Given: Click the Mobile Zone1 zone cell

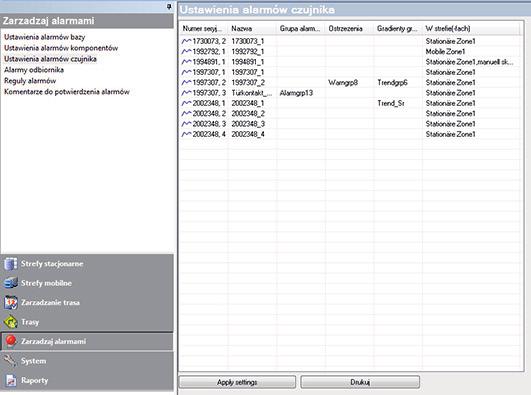Looking at the screenshot, I should 445,51.
